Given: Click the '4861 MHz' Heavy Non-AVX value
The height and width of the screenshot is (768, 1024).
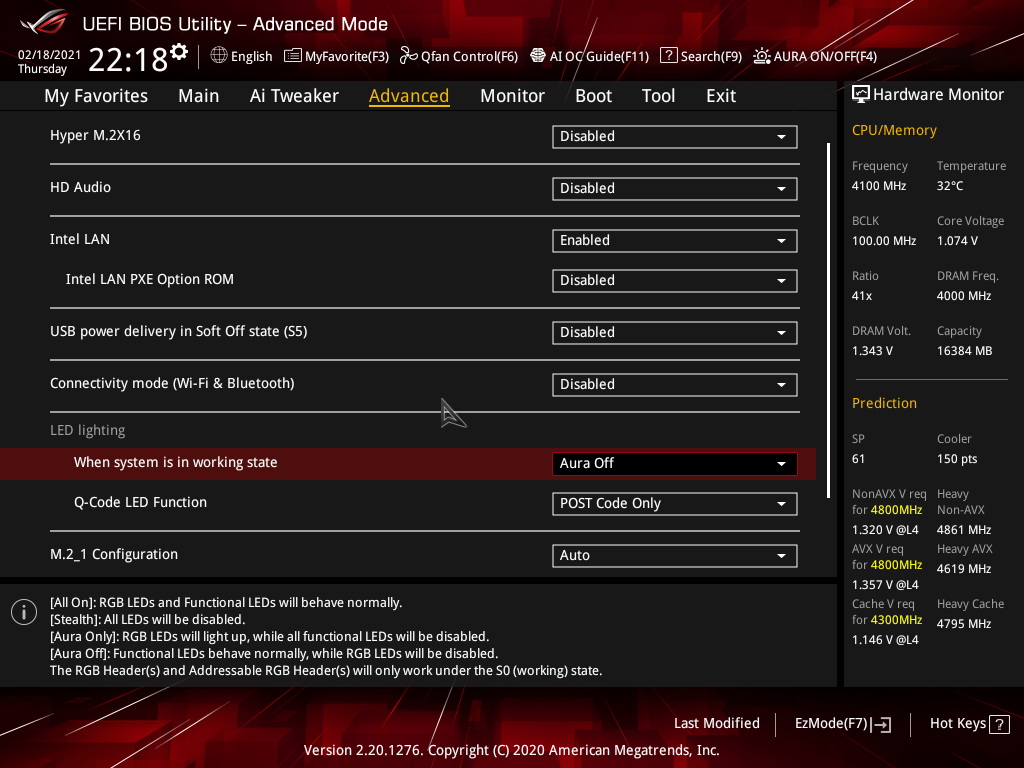Looking at the screenshot, I should [x=964, y=530].
